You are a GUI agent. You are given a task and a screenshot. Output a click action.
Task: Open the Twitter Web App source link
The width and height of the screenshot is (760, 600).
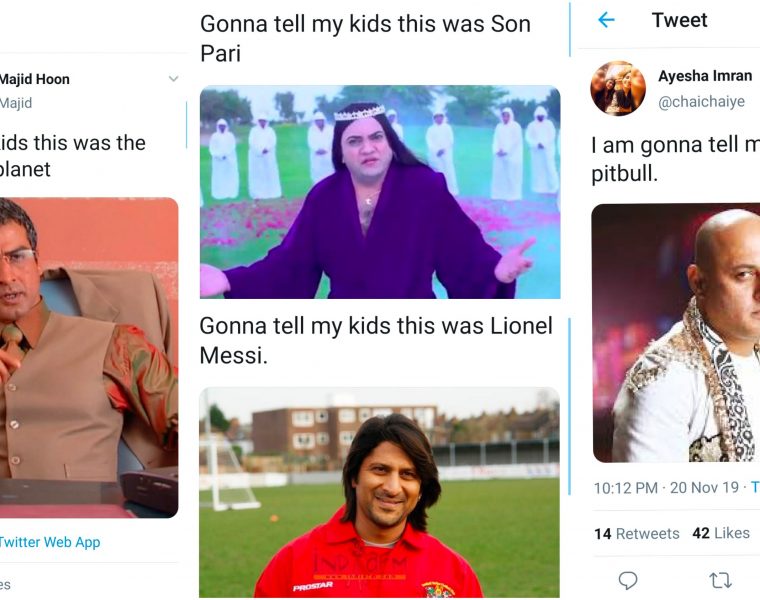click(x=49, y=542)
